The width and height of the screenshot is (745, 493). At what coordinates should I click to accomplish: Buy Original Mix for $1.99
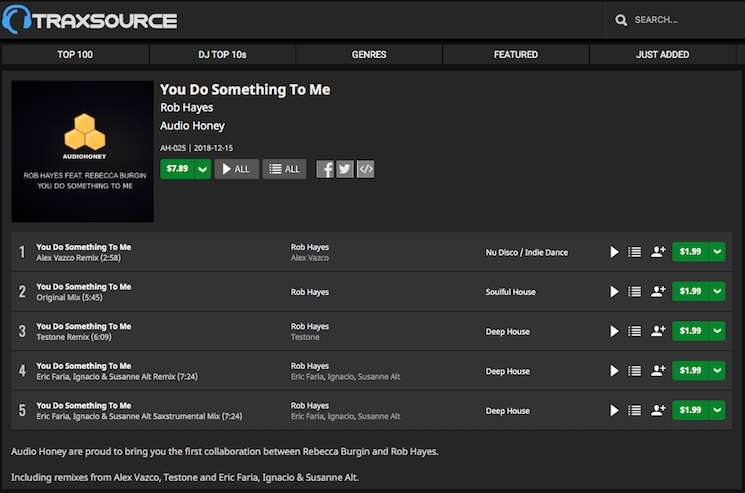(690, 292)
